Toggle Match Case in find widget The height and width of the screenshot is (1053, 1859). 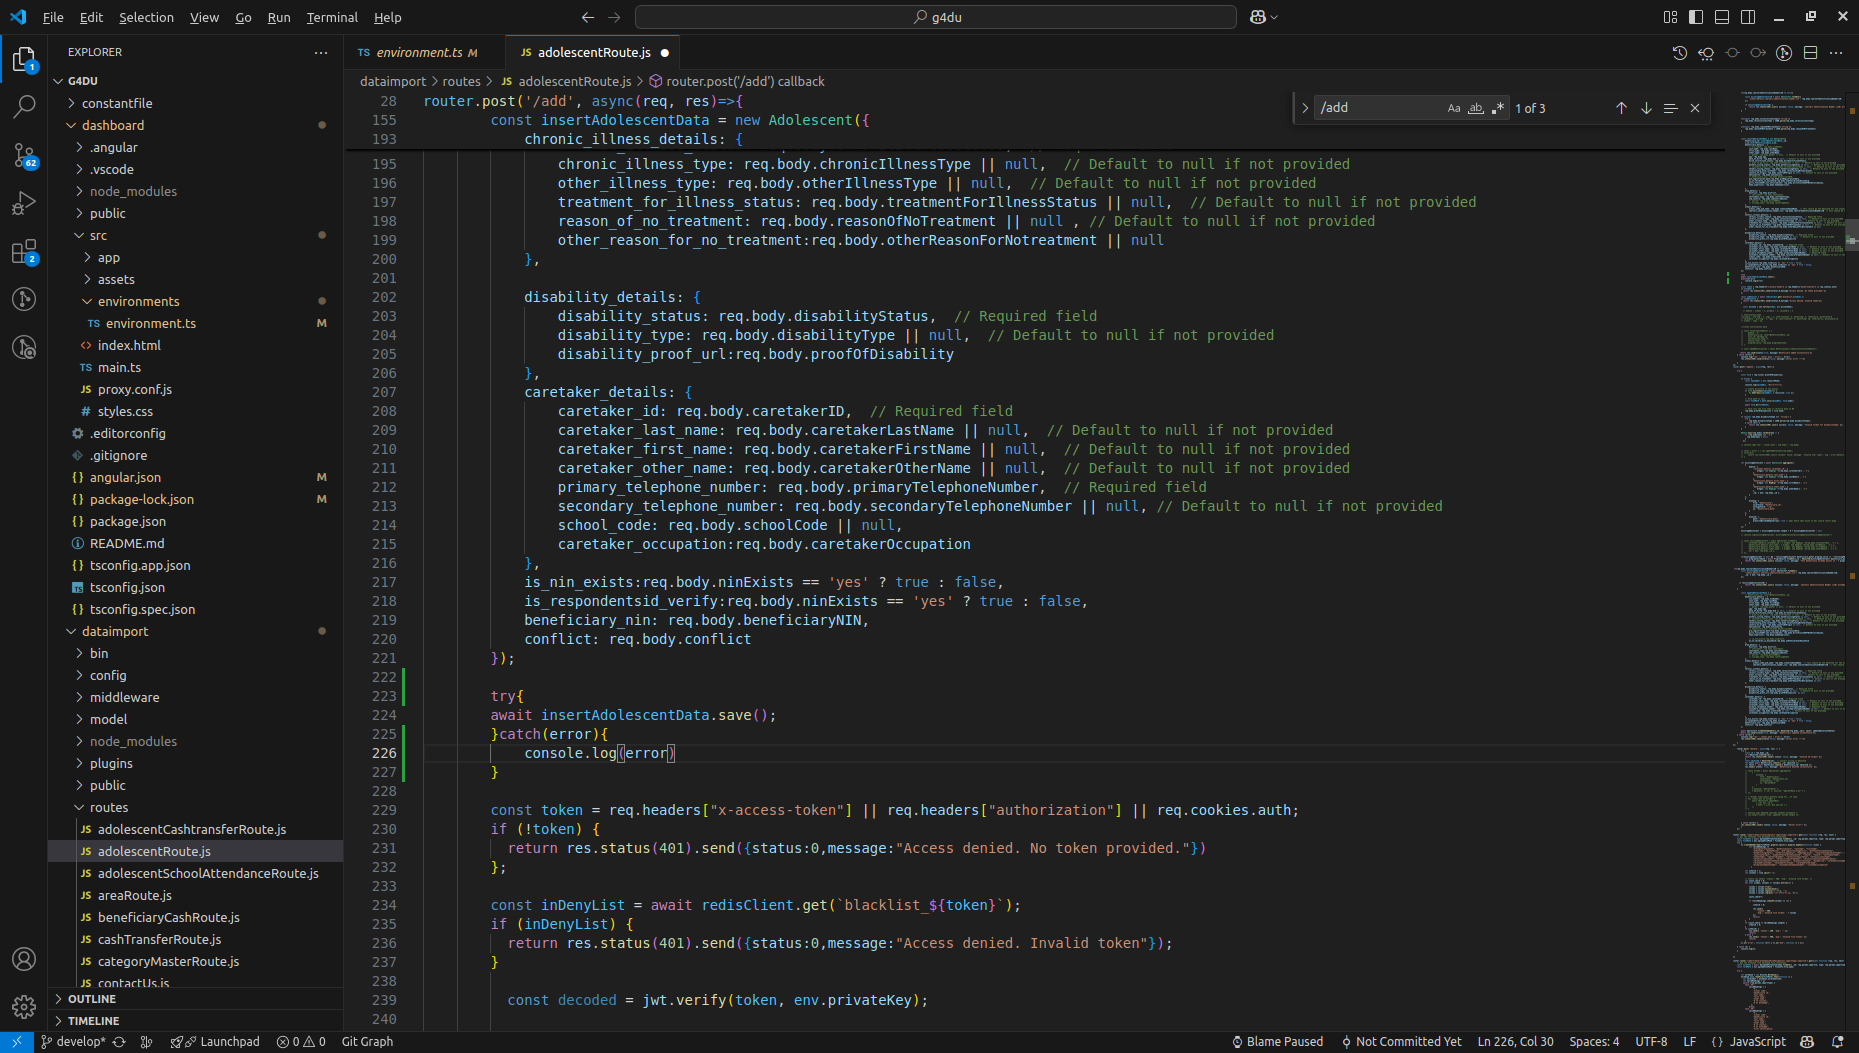click(1454, 108)
